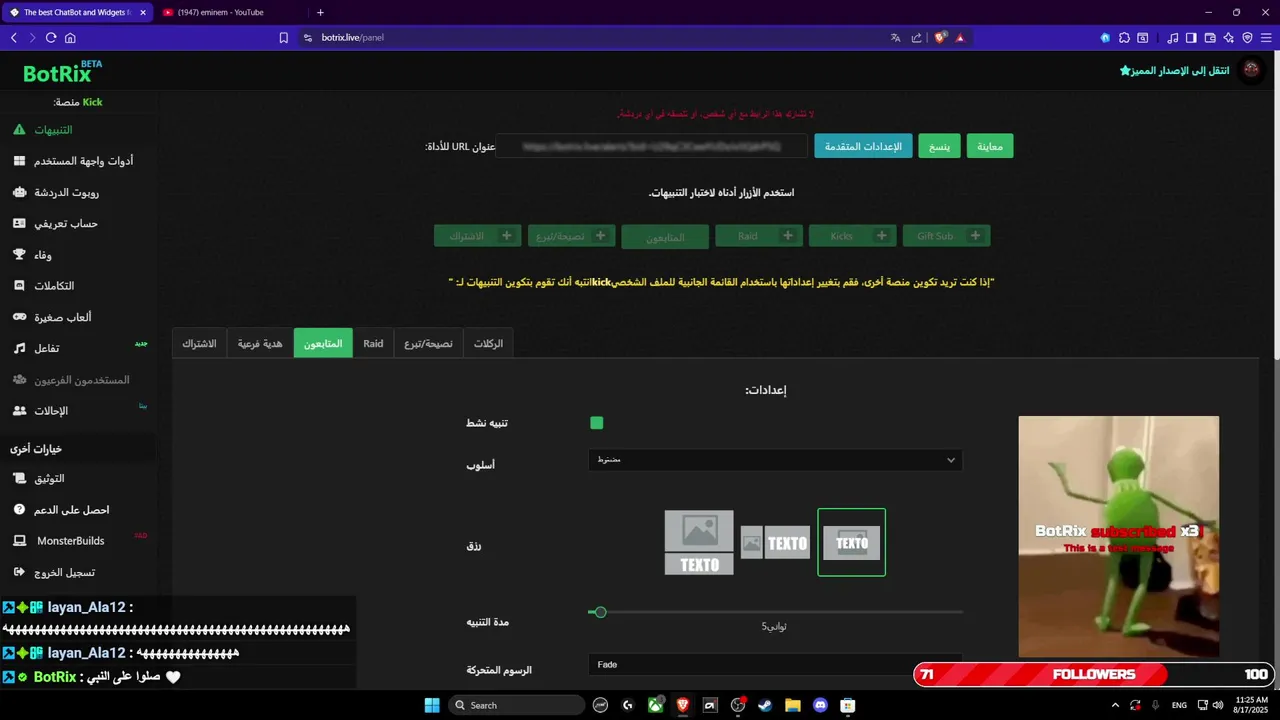
Task: Click the translate page icon in address bar
Action: [x=896, y=38]
